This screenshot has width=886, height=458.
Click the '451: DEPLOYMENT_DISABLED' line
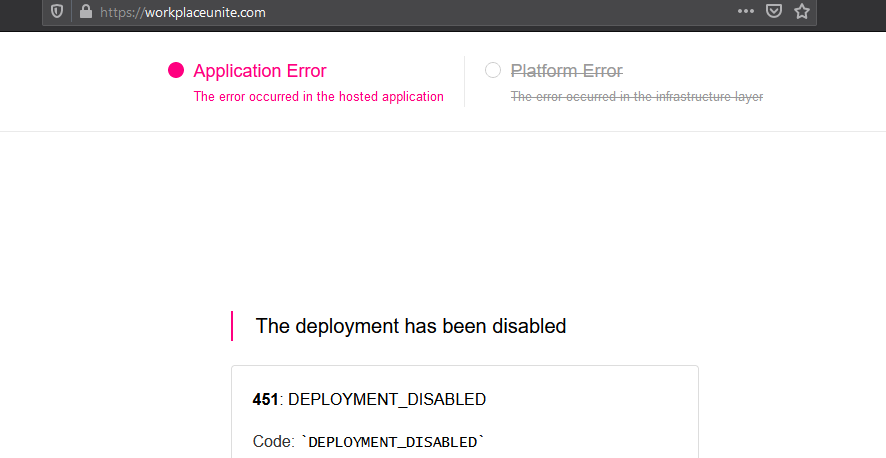pos(369,399)
